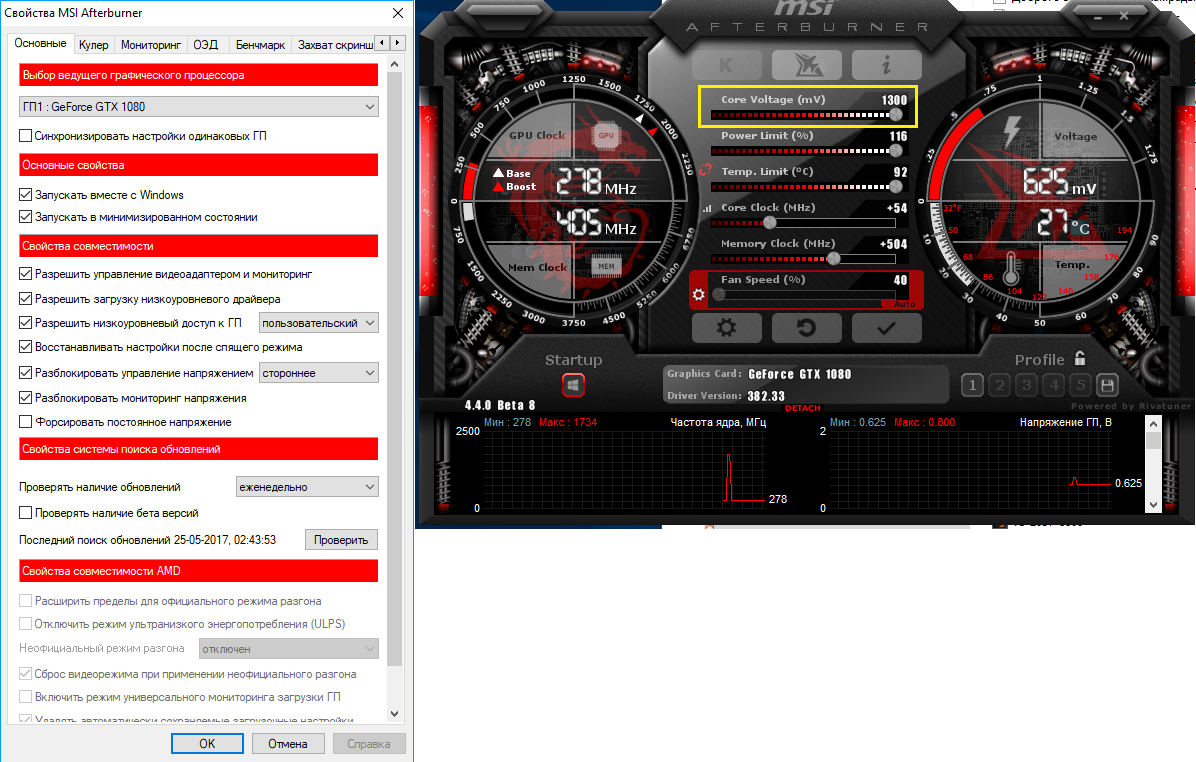The width and height of the screenshot is (1196, 762).
Task: Click the signal bars icon beside Core Clock
Action: click(x=706, y=207)
